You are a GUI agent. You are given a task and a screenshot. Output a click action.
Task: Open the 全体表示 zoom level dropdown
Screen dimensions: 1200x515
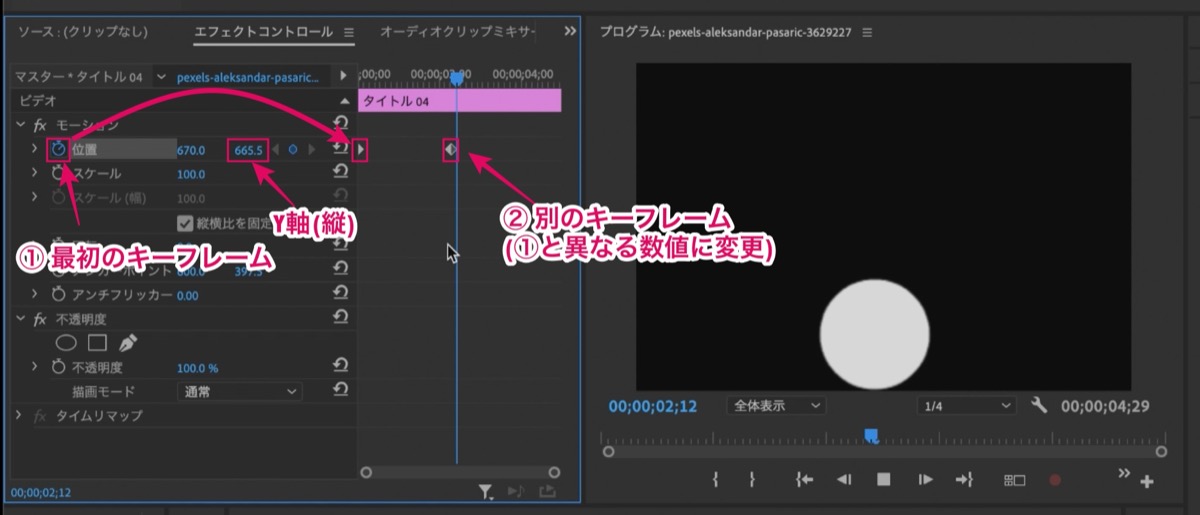[x=776, y=405]
